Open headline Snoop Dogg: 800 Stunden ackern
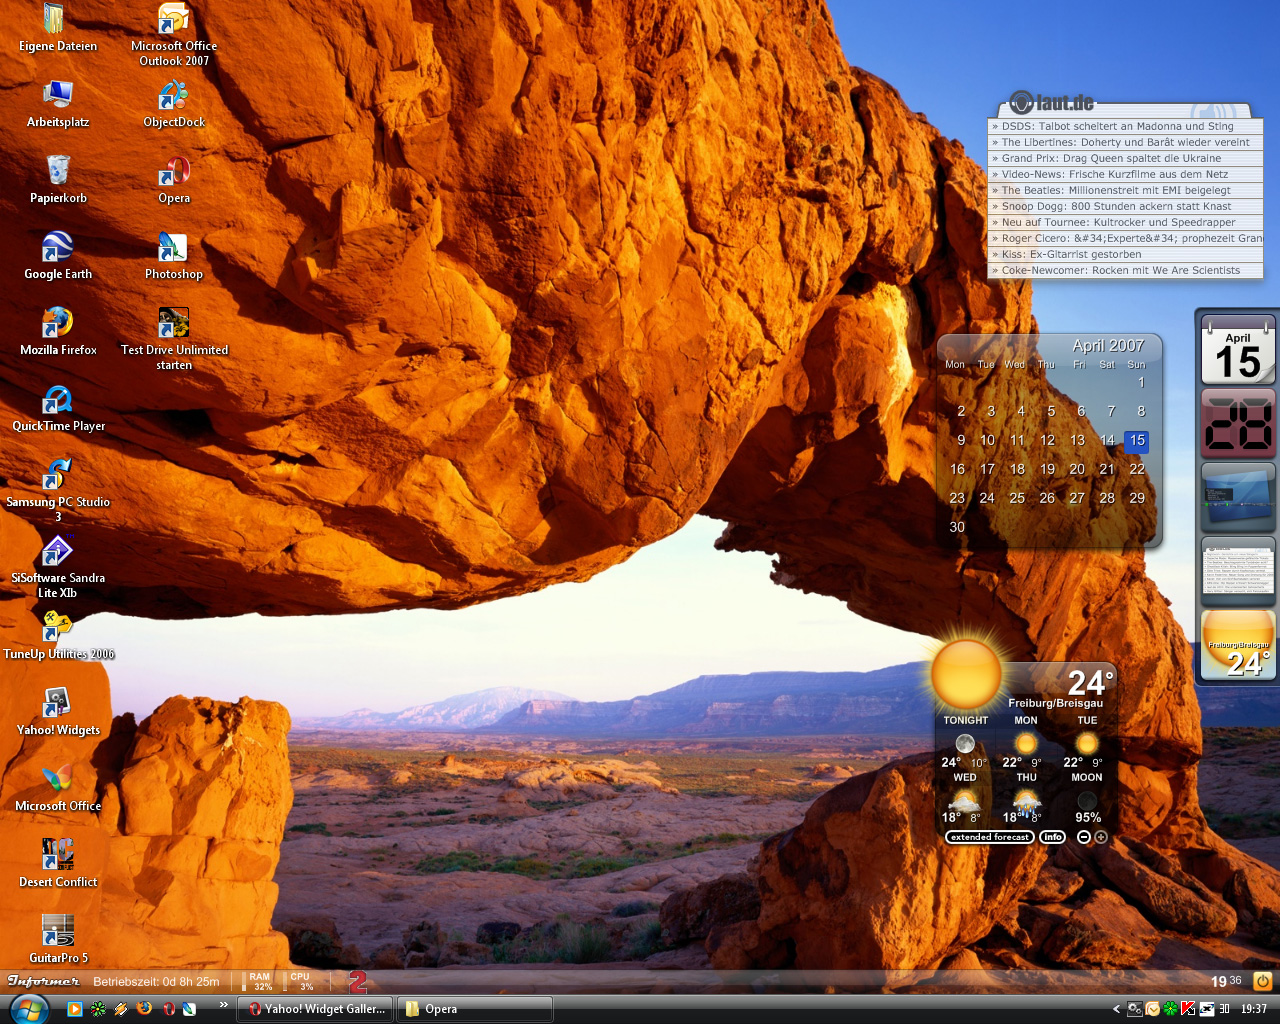Screen dimensions: 1280x1024 pyautogui.click(x=1126, y=206)
